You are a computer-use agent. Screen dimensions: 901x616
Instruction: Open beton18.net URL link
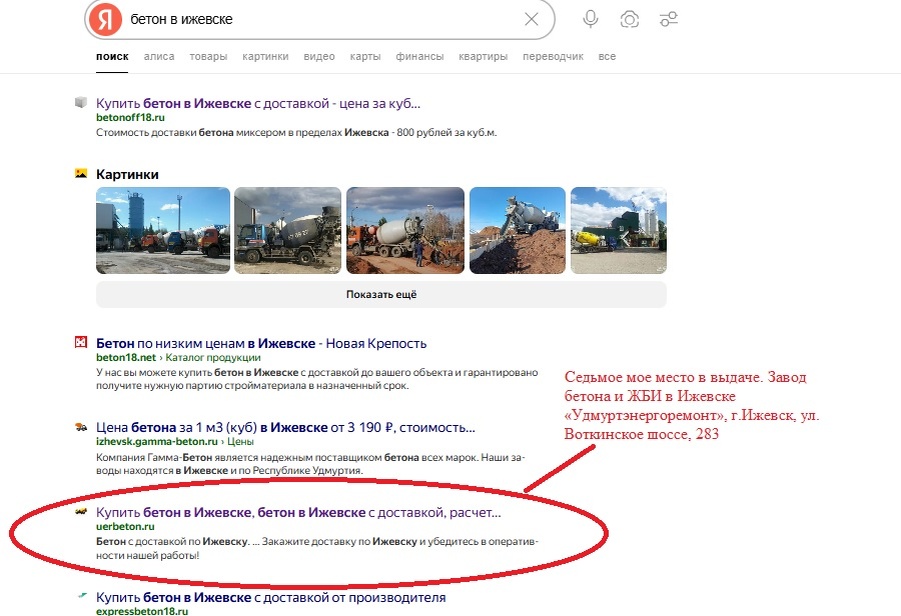point(126,357)
